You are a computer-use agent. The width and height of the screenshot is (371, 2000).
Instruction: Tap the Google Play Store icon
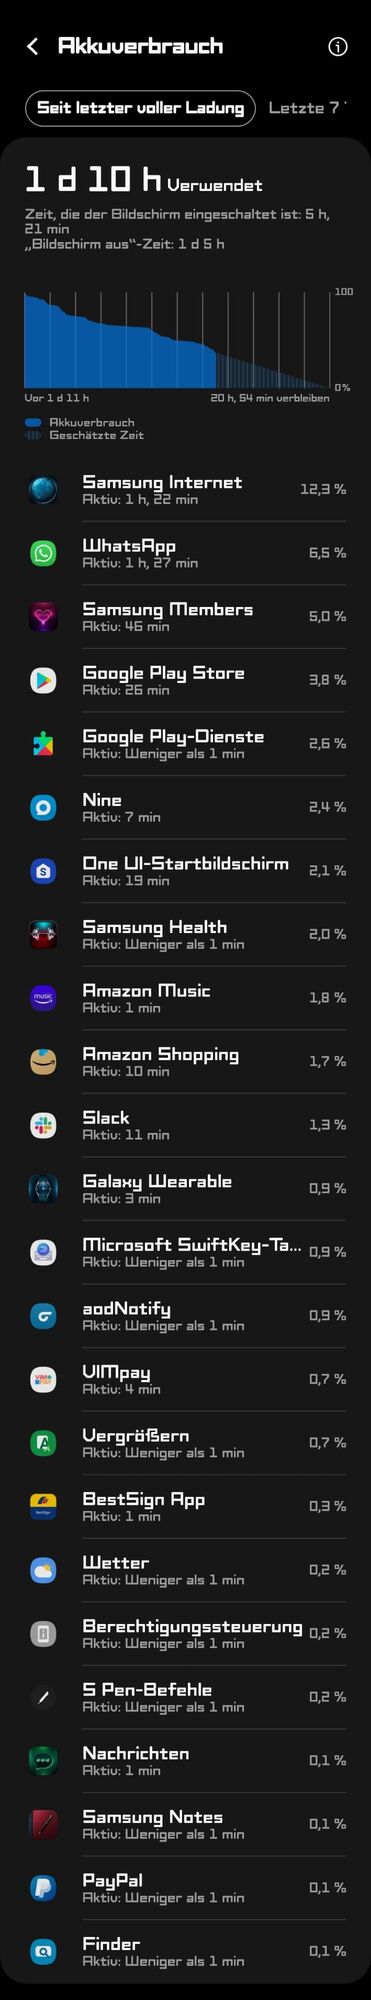pyautogui.click(x=43, y=680)
